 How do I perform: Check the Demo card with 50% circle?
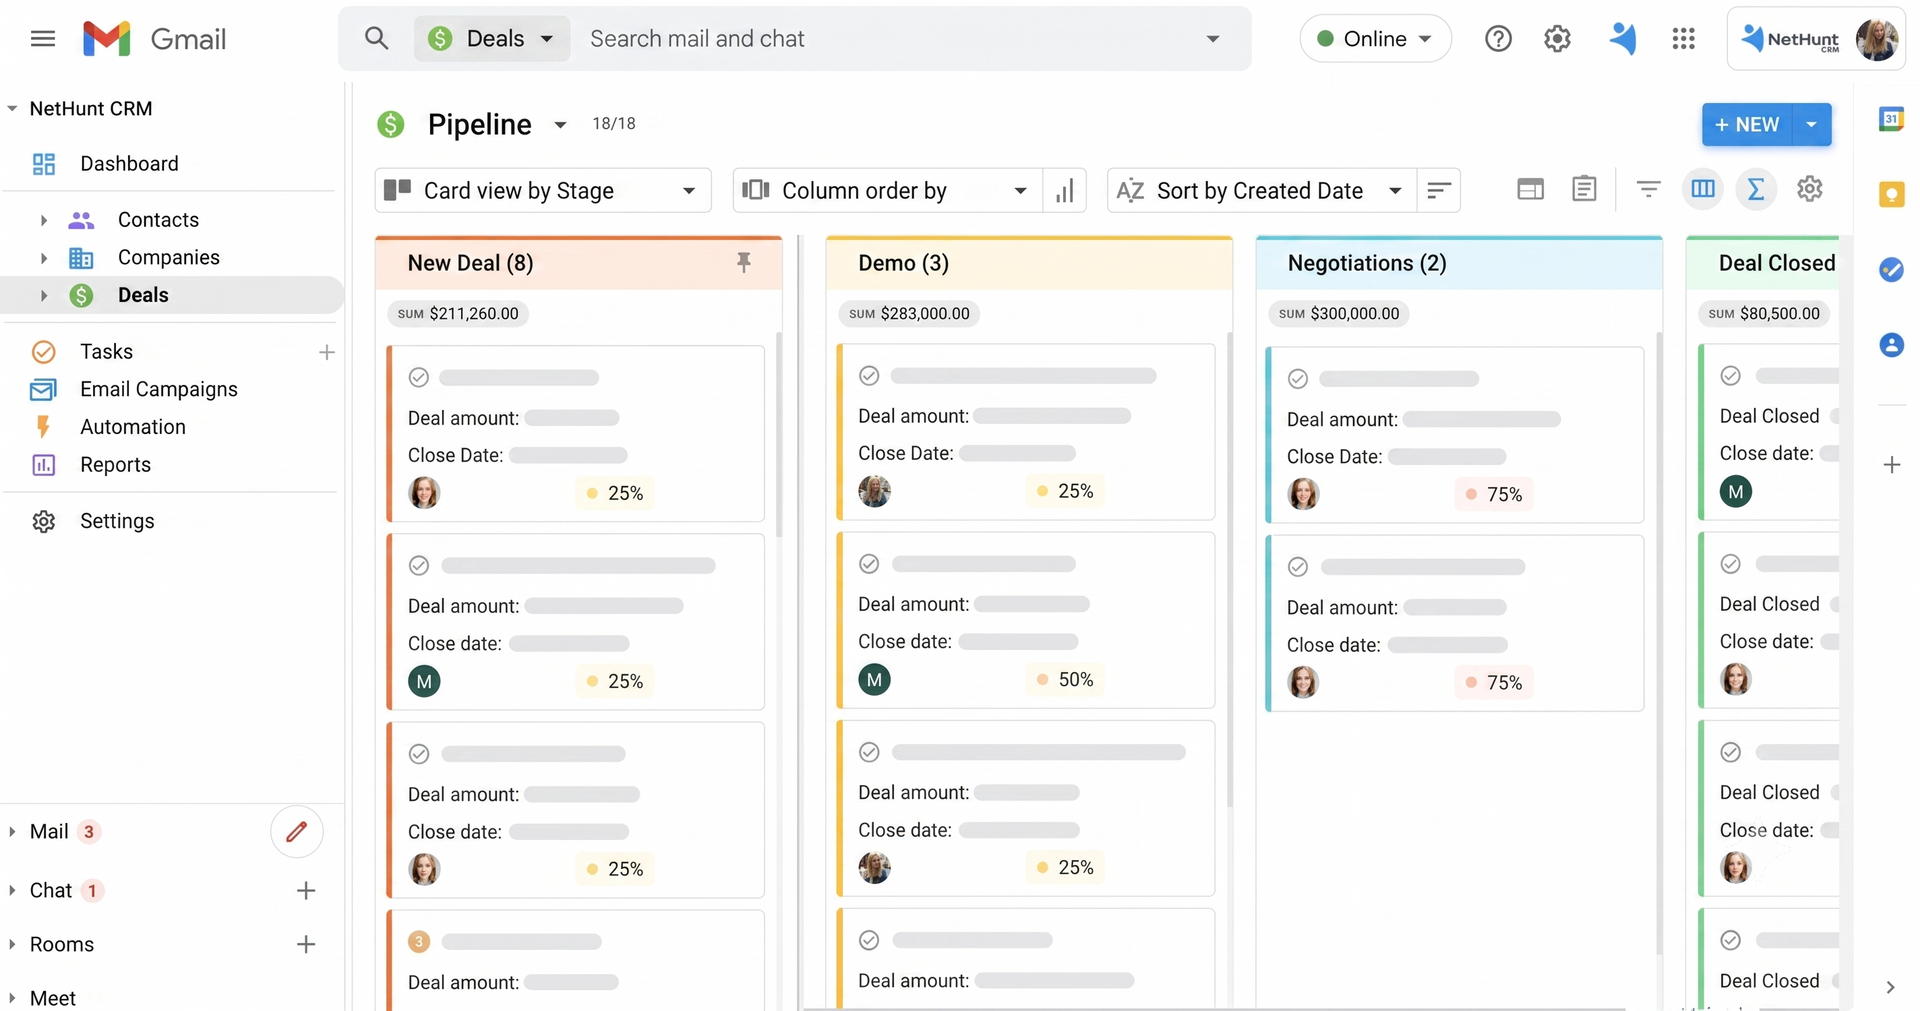[869, 564]
